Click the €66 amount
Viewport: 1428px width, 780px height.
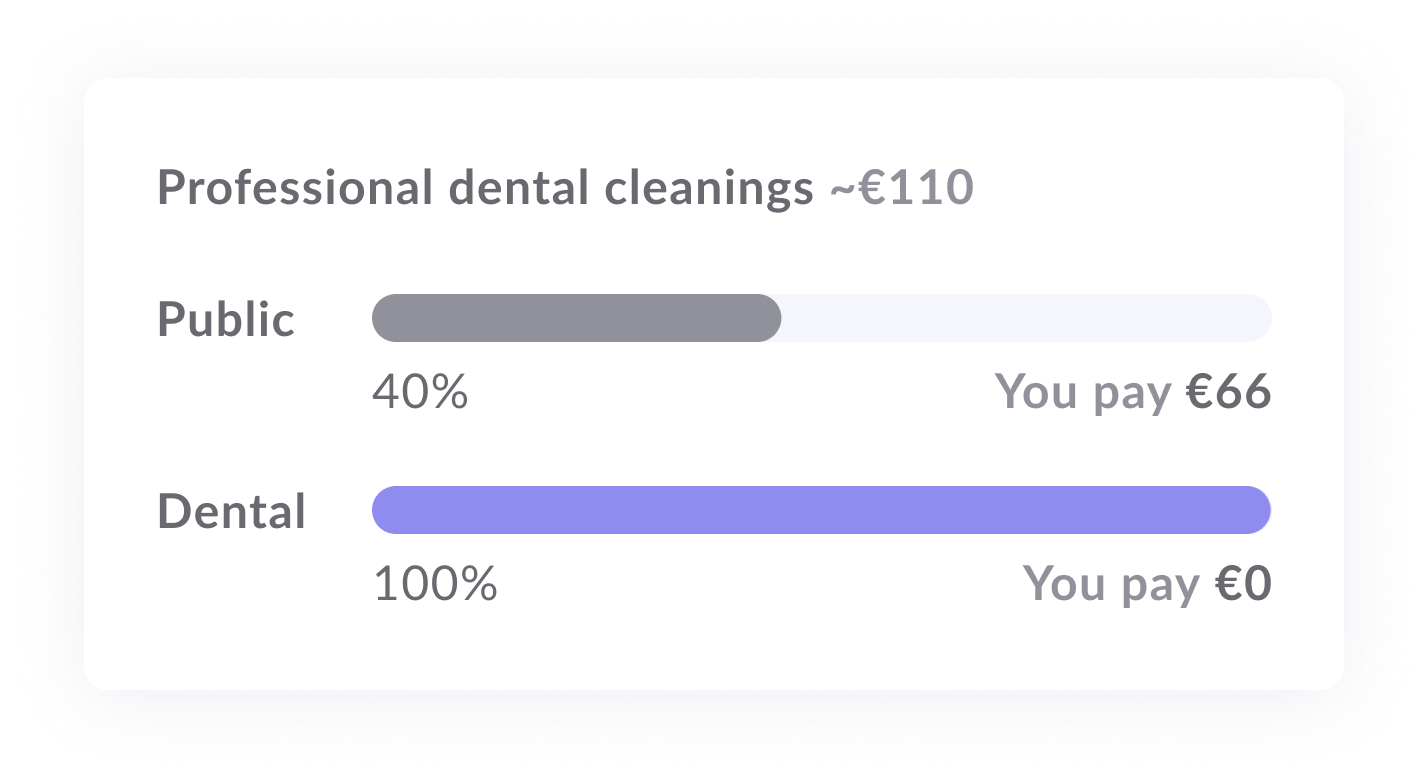(1228, 392)
